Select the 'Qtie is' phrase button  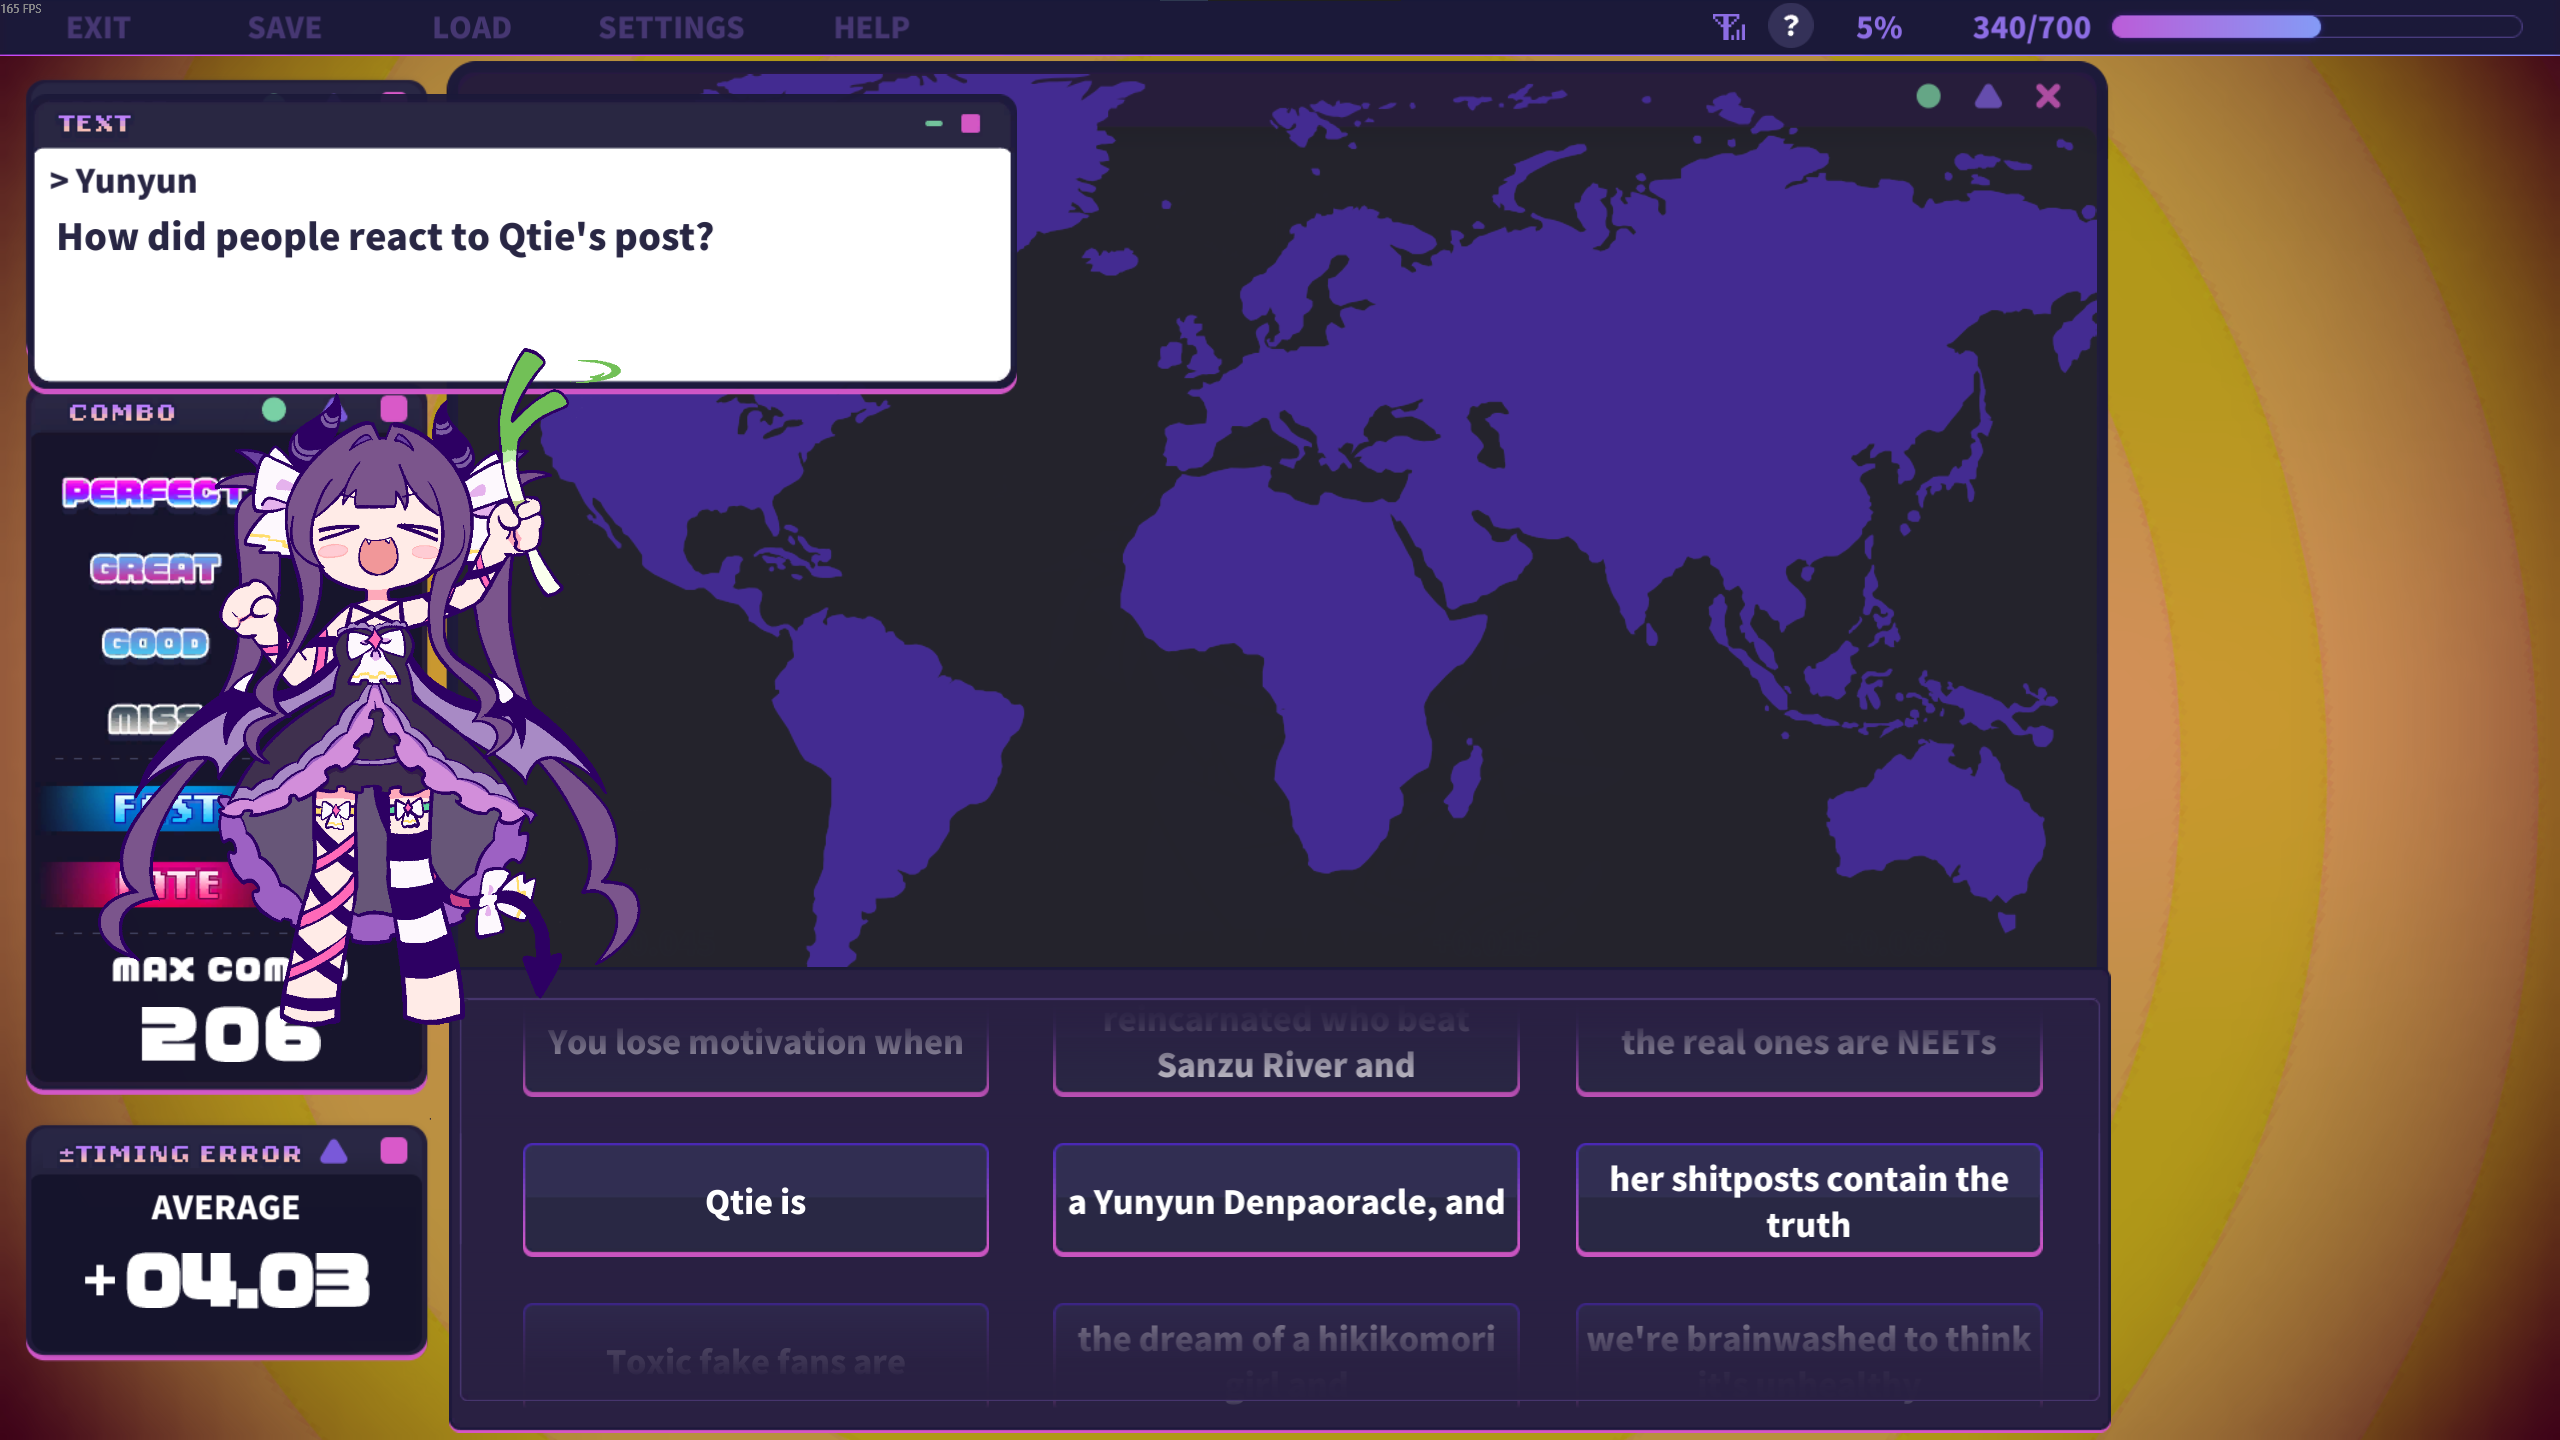point(755,1200)
